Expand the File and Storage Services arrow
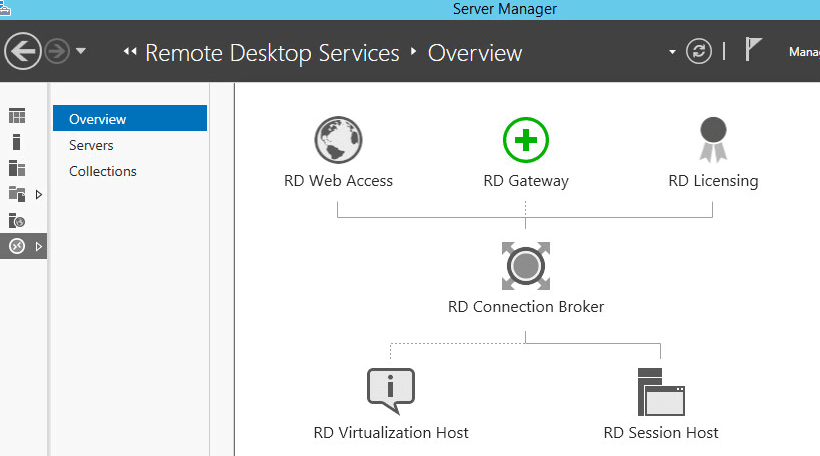 point(39,194)
